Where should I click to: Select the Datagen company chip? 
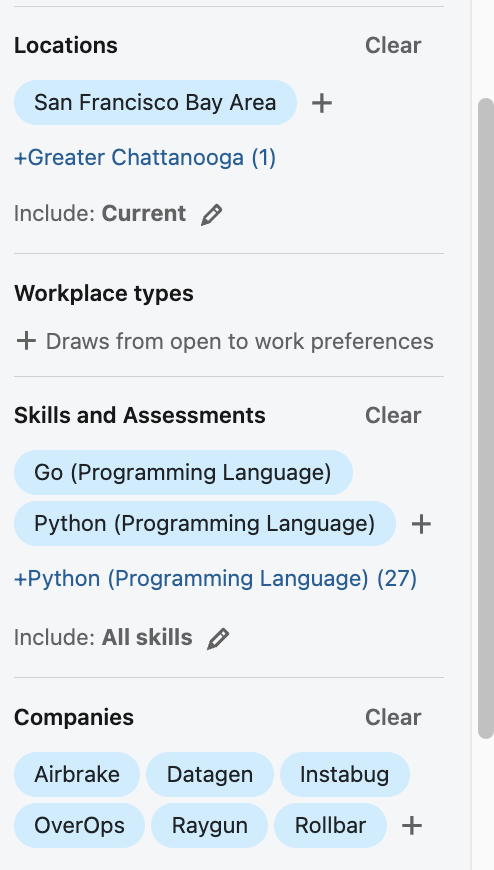coord(210,775)
